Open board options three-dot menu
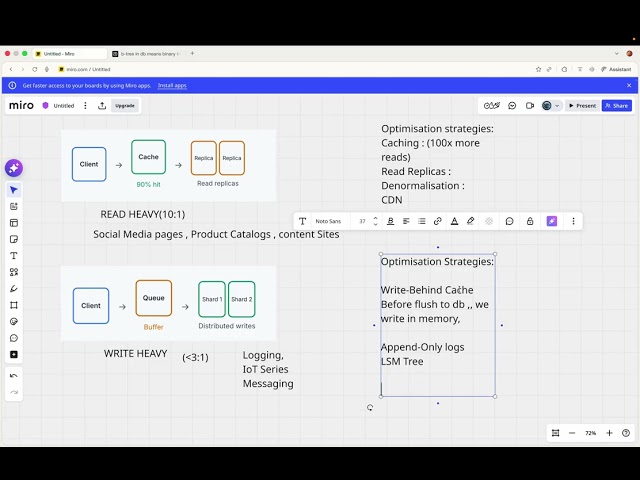The width and height of the screenshot is (640, 480). click(85, 106)
